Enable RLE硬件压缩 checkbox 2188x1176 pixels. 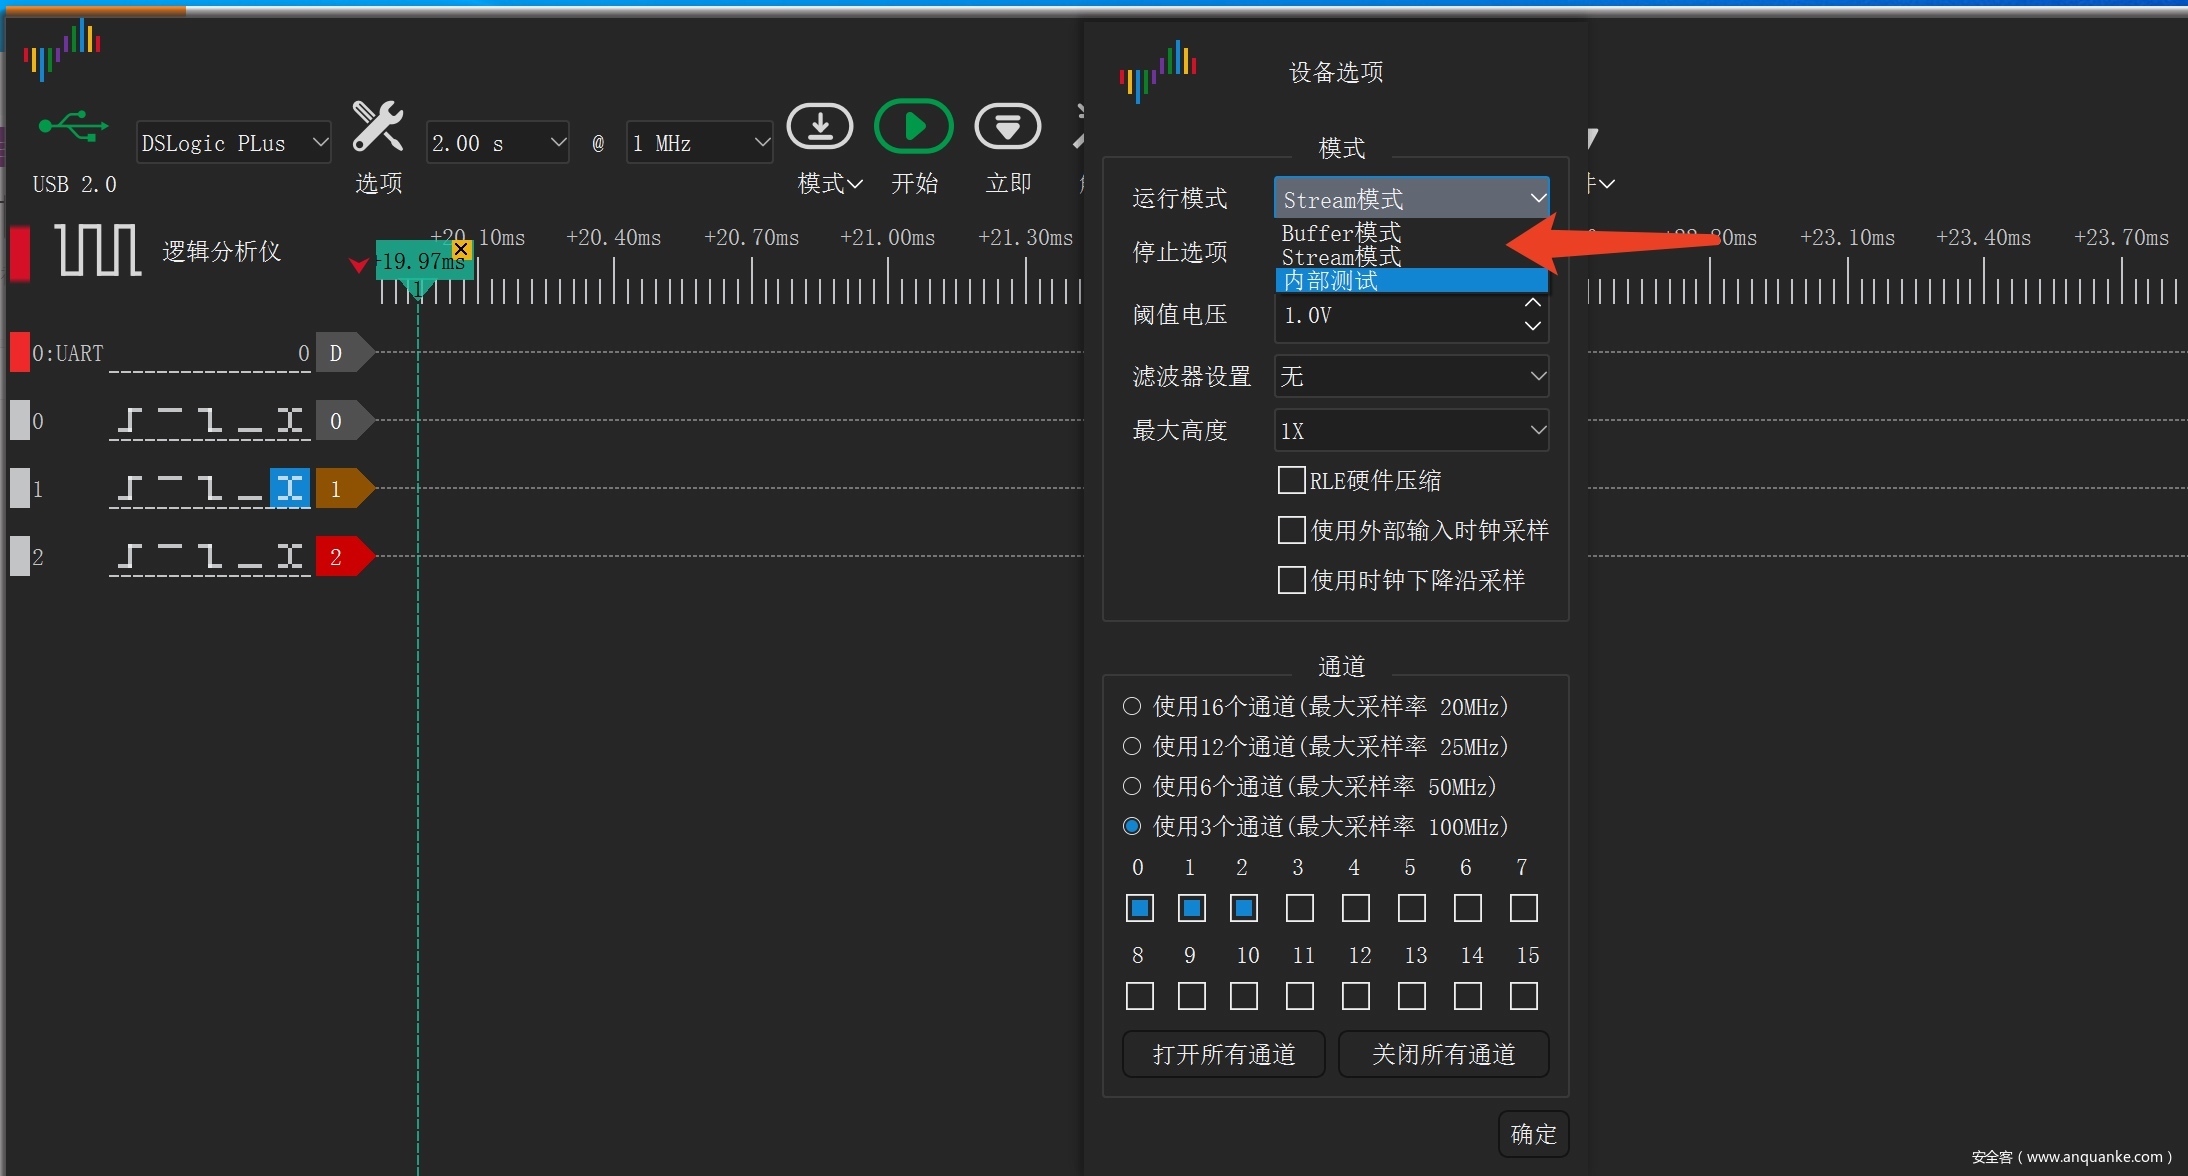point(1291,480)
